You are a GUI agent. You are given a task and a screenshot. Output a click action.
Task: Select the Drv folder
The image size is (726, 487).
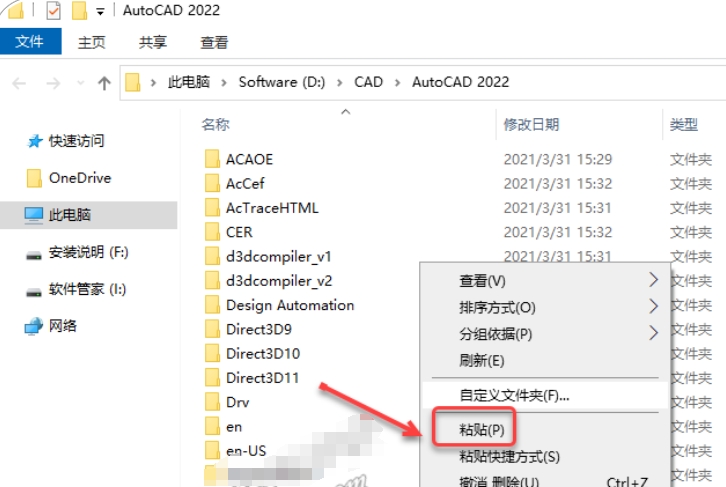pos(238,402)
